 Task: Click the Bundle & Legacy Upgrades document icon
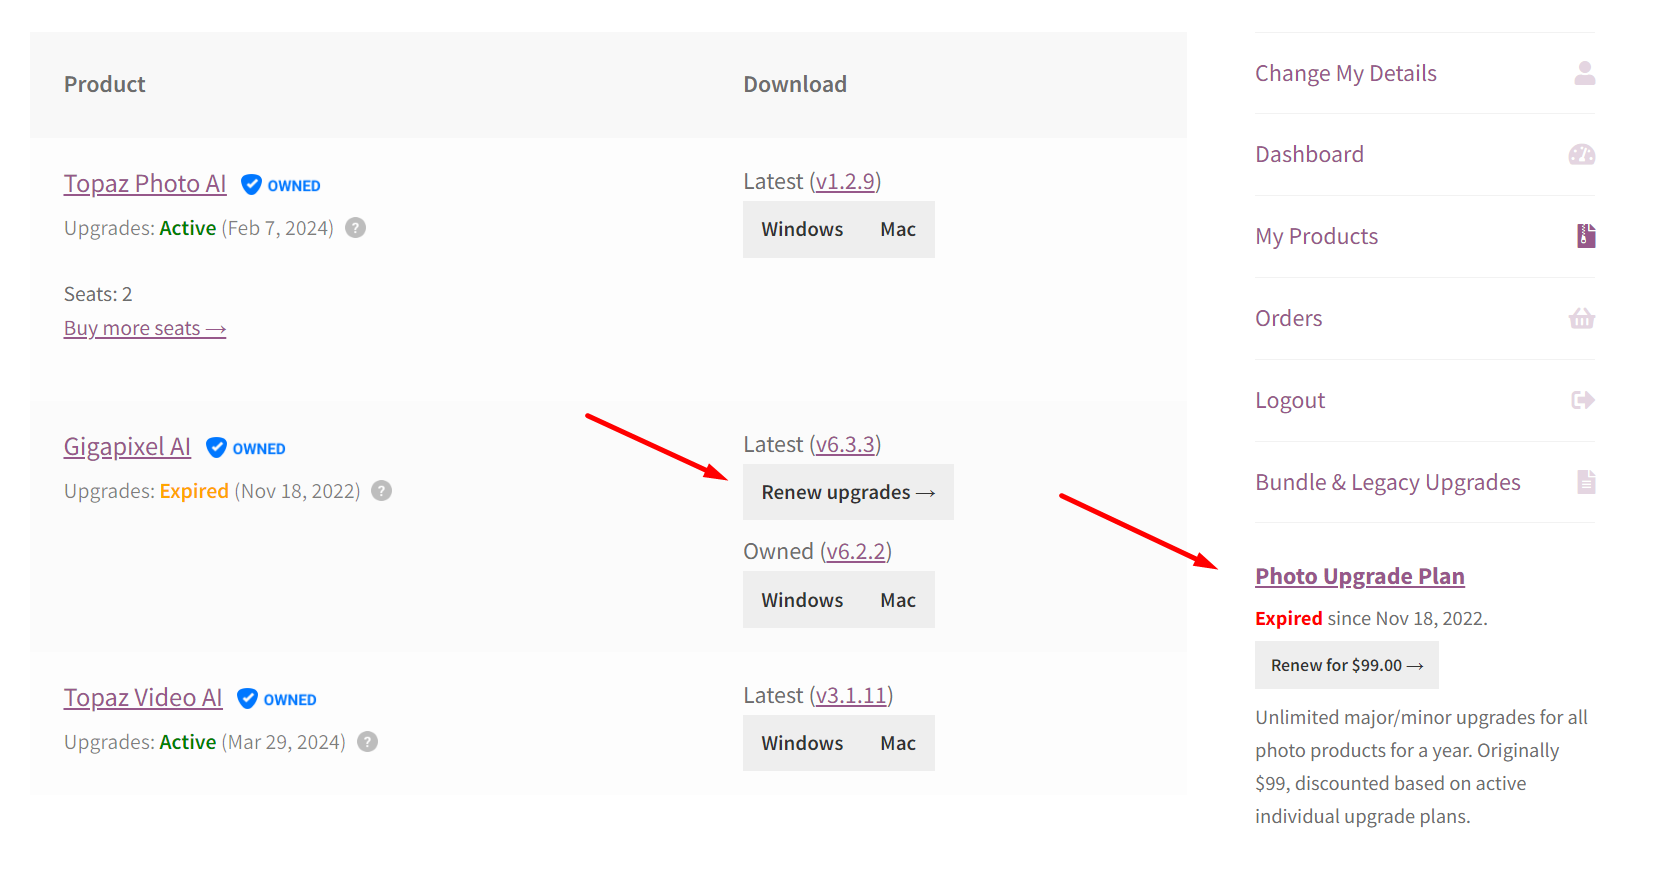click(1586, 482)
